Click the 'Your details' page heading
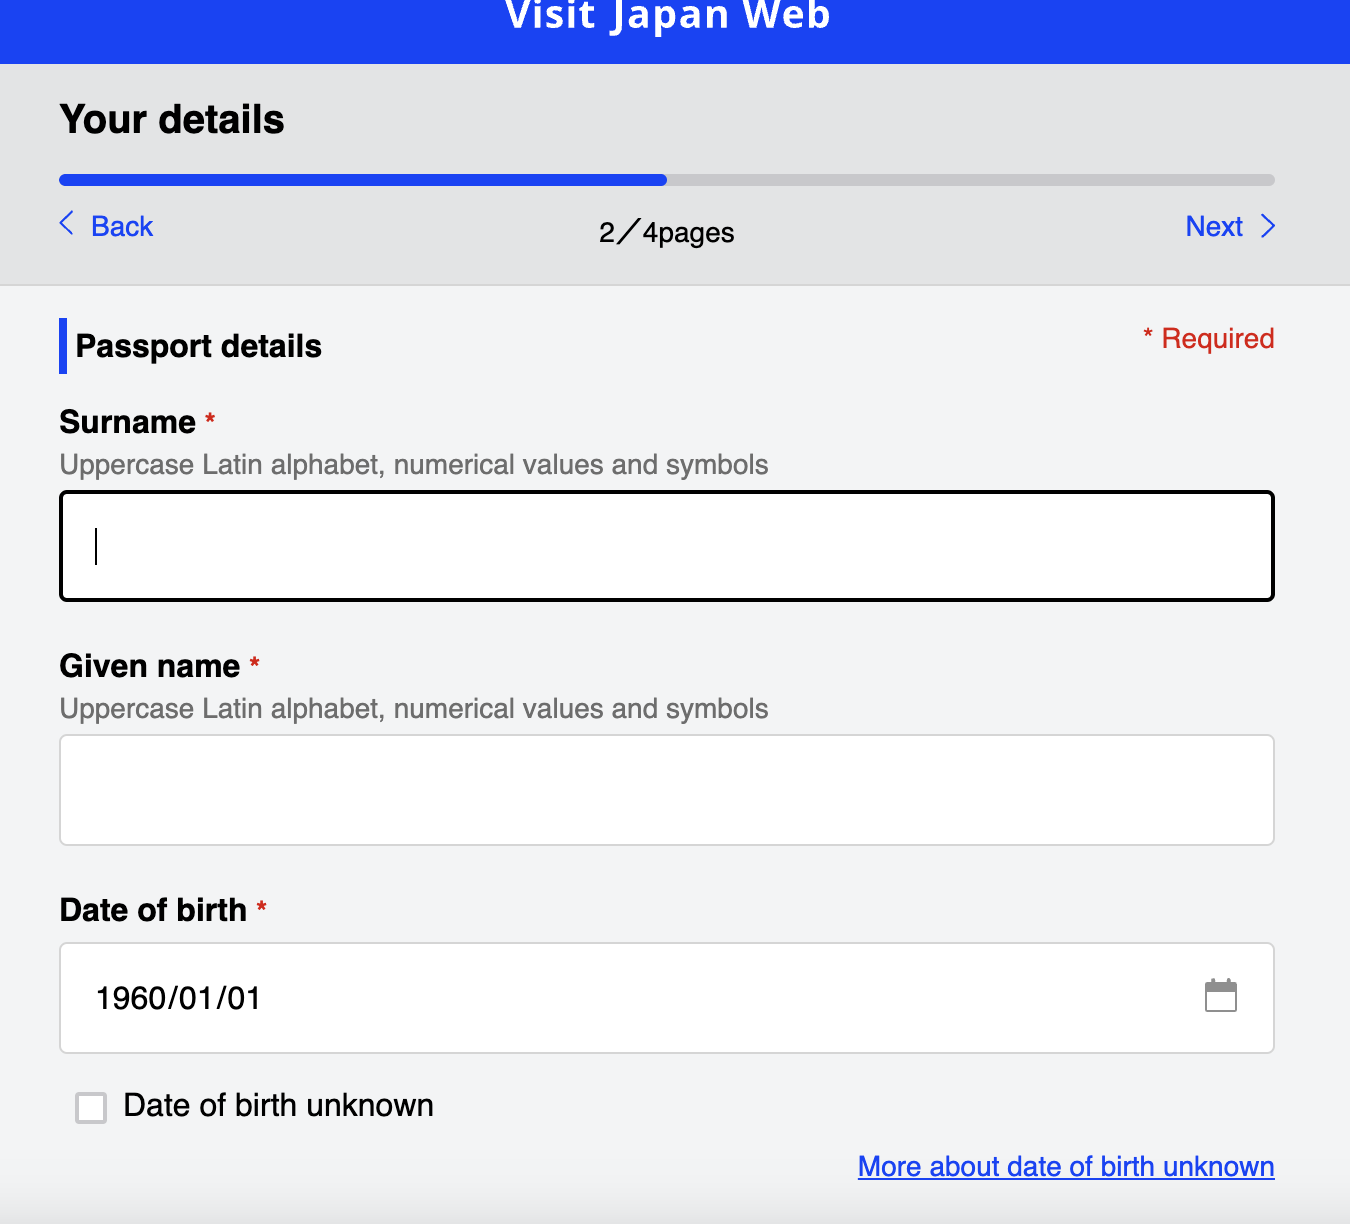 click(x=172, y=120)
